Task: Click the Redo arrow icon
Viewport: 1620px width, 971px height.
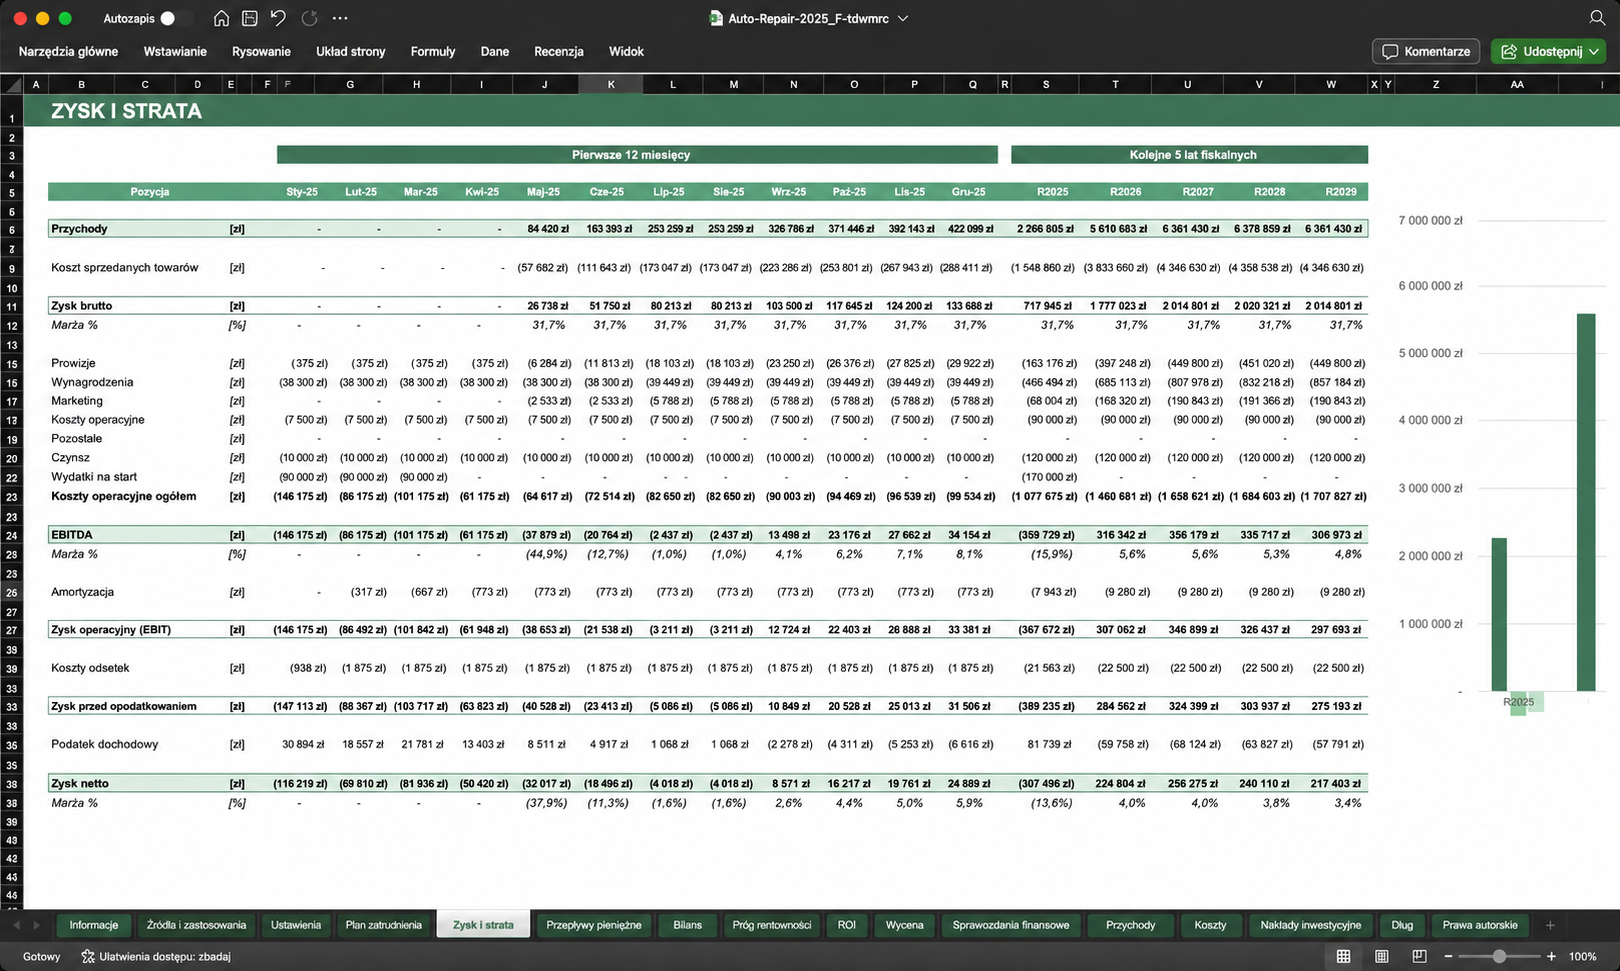Action: pos(309,18)
